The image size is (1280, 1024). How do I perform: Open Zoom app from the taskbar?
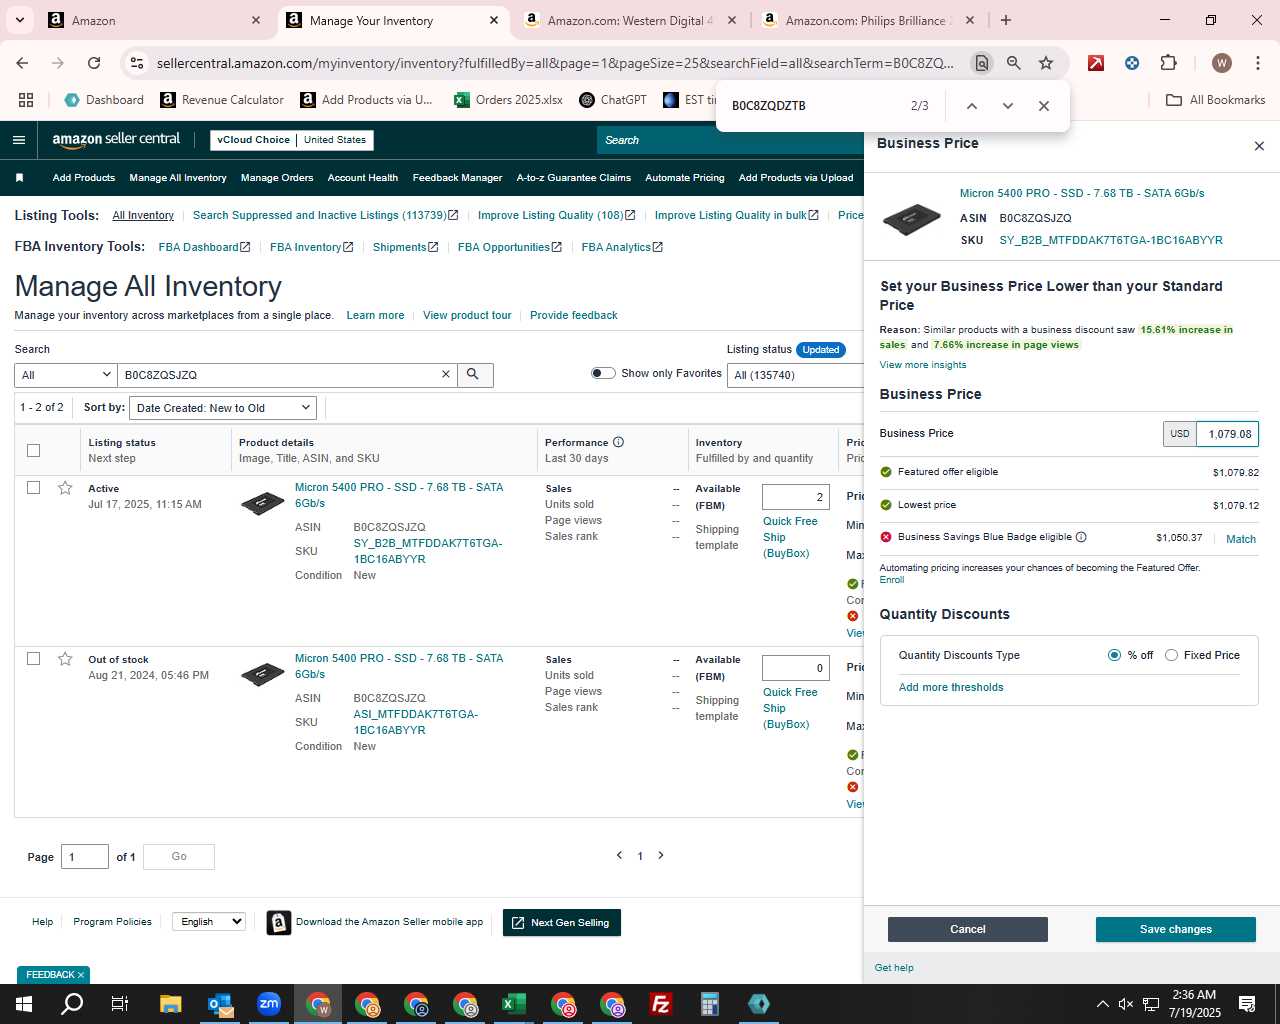269,1004
